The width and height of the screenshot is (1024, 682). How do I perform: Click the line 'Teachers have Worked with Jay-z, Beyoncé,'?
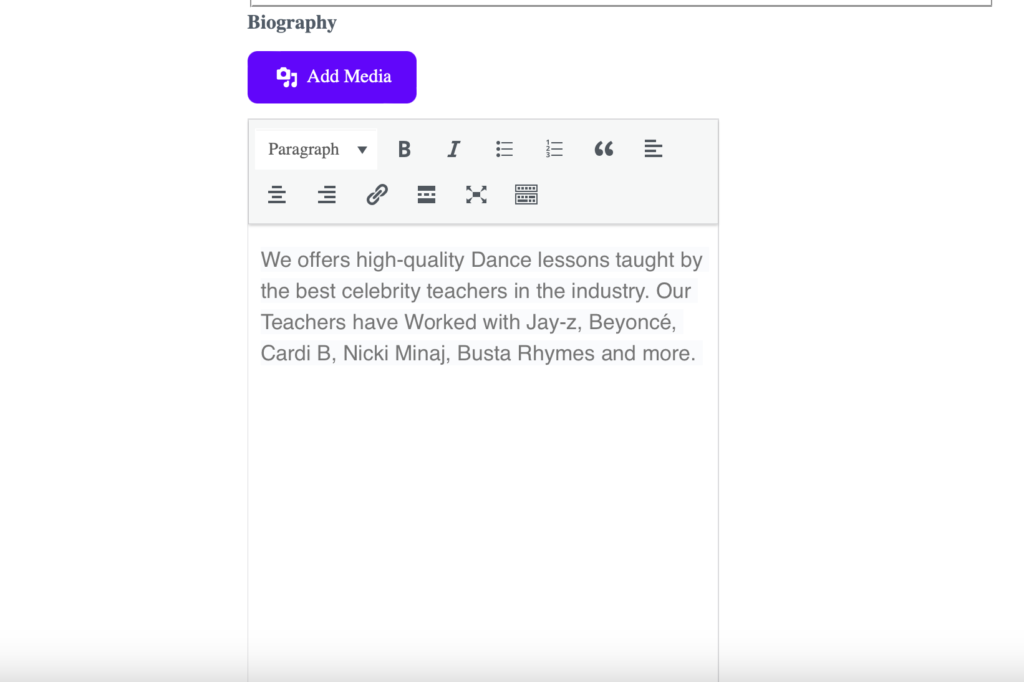(x=468, y=323)
